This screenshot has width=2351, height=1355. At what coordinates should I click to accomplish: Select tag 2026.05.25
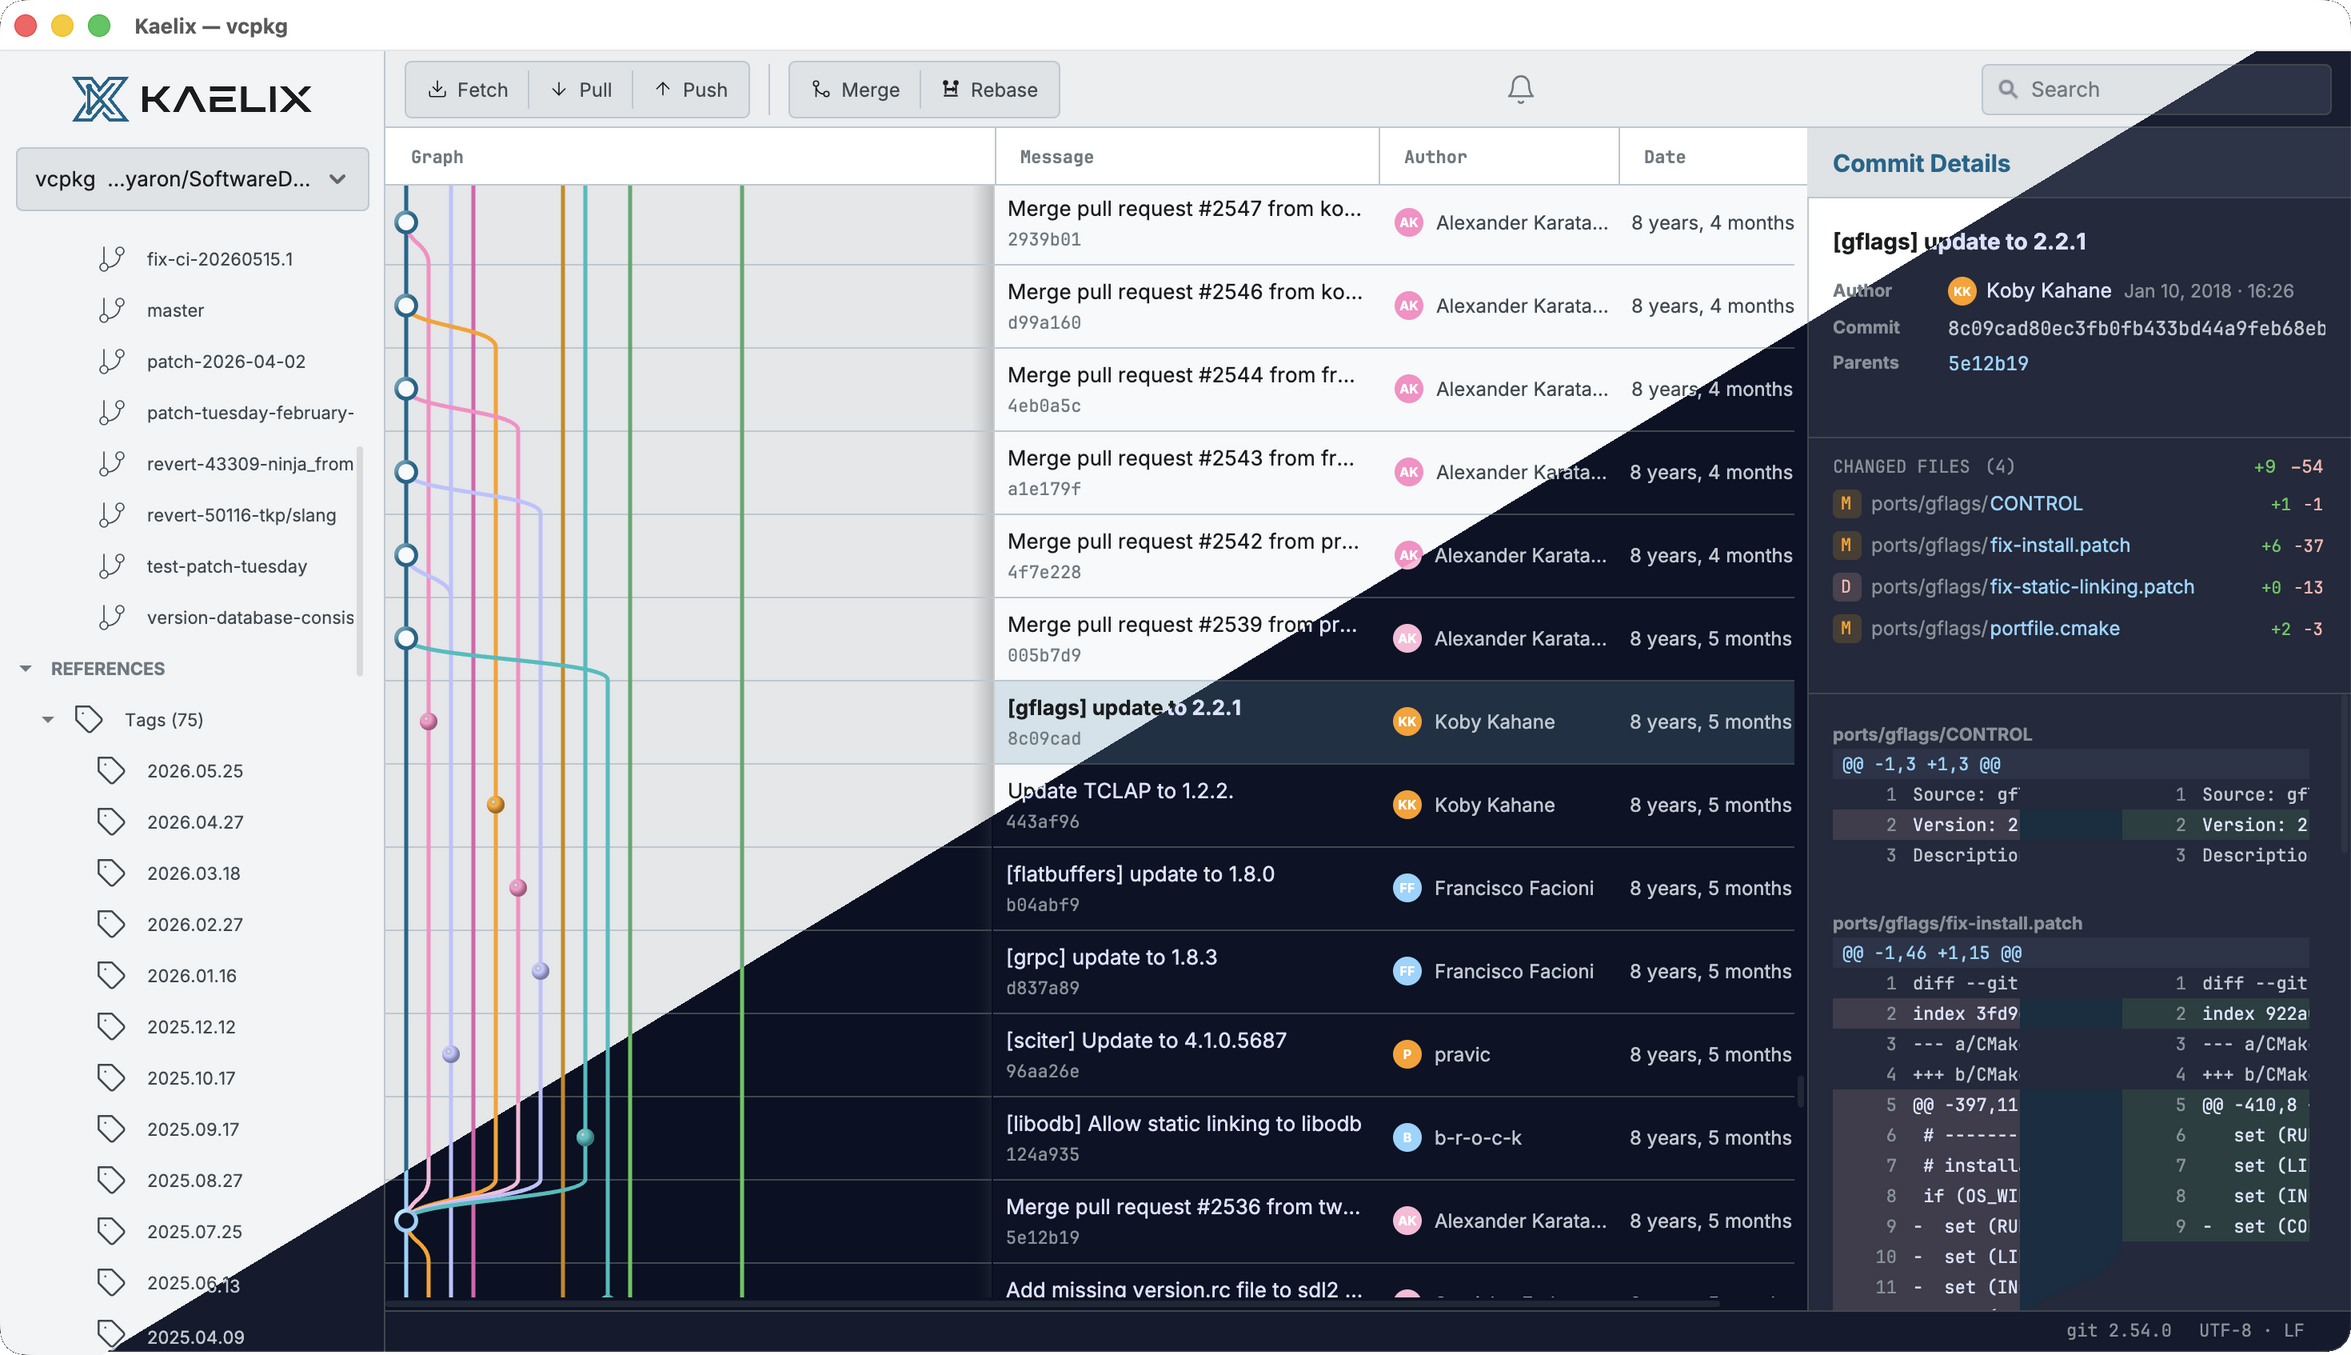point(195,771)
